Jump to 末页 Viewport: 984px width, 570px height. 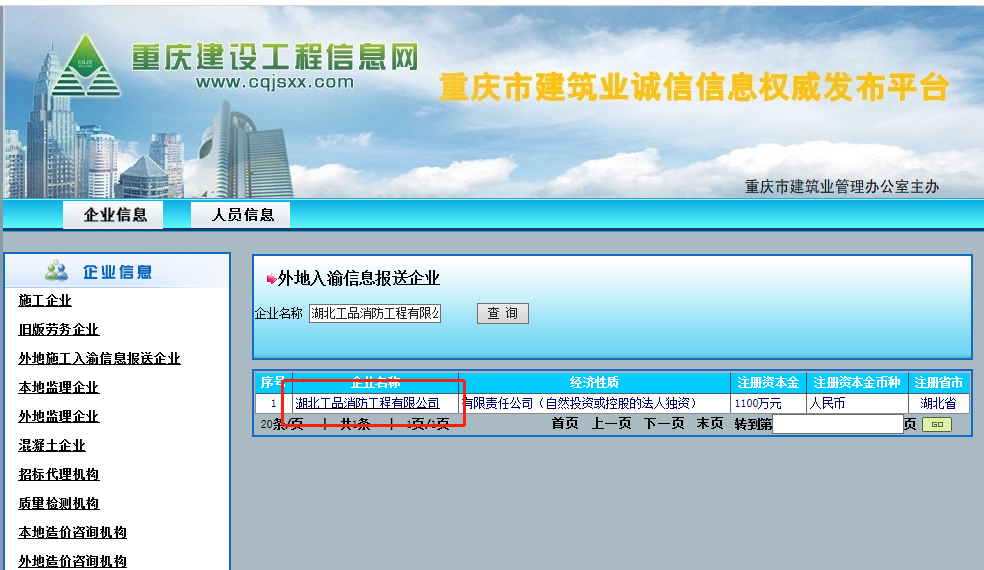710,424
